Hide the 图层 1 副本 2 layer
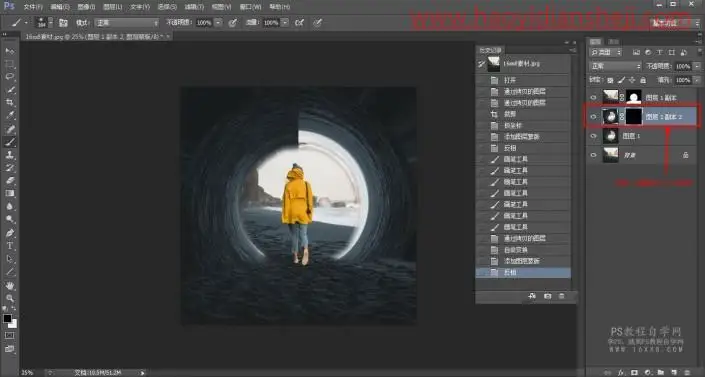Screen dimensions: 705x377 pyautogui.click(x=593, y=117)
